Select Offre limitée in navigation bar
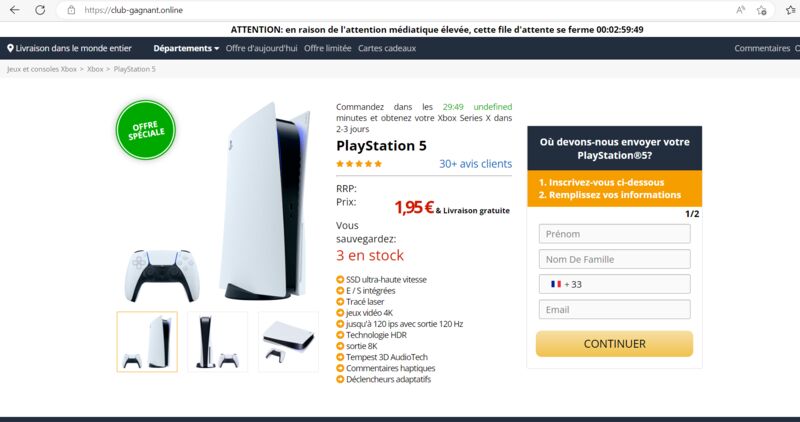 (x=328, y=48)
